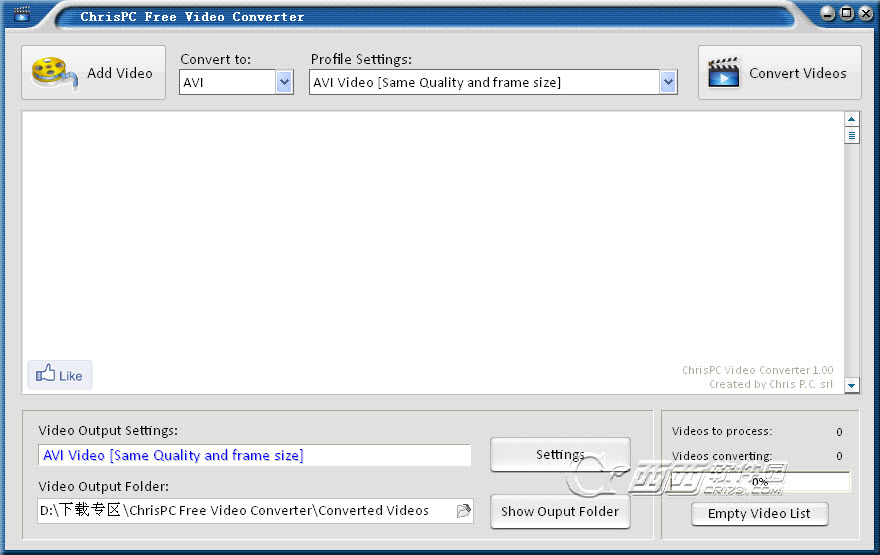
Task: Click the Video Output Folder path field
Action: pyautogui.click(x=255, y=511)
